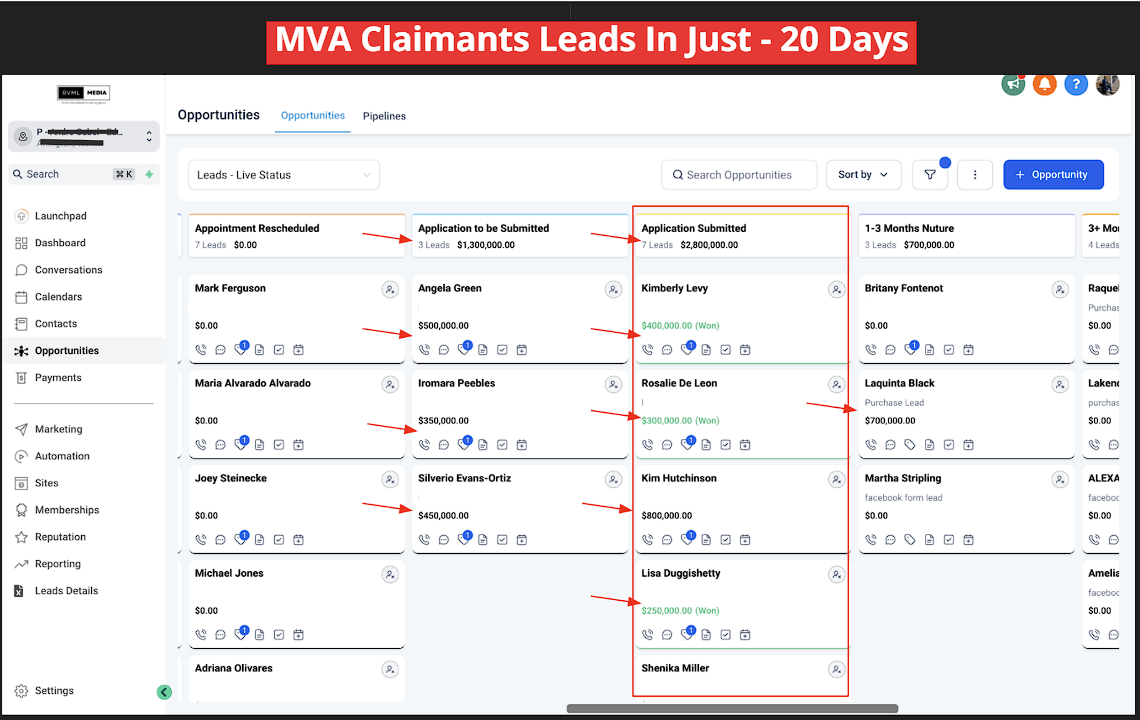This screenshot has width=1140, height=720.
Task: Open Conversations in the sidebar menu
Action: 68,270
